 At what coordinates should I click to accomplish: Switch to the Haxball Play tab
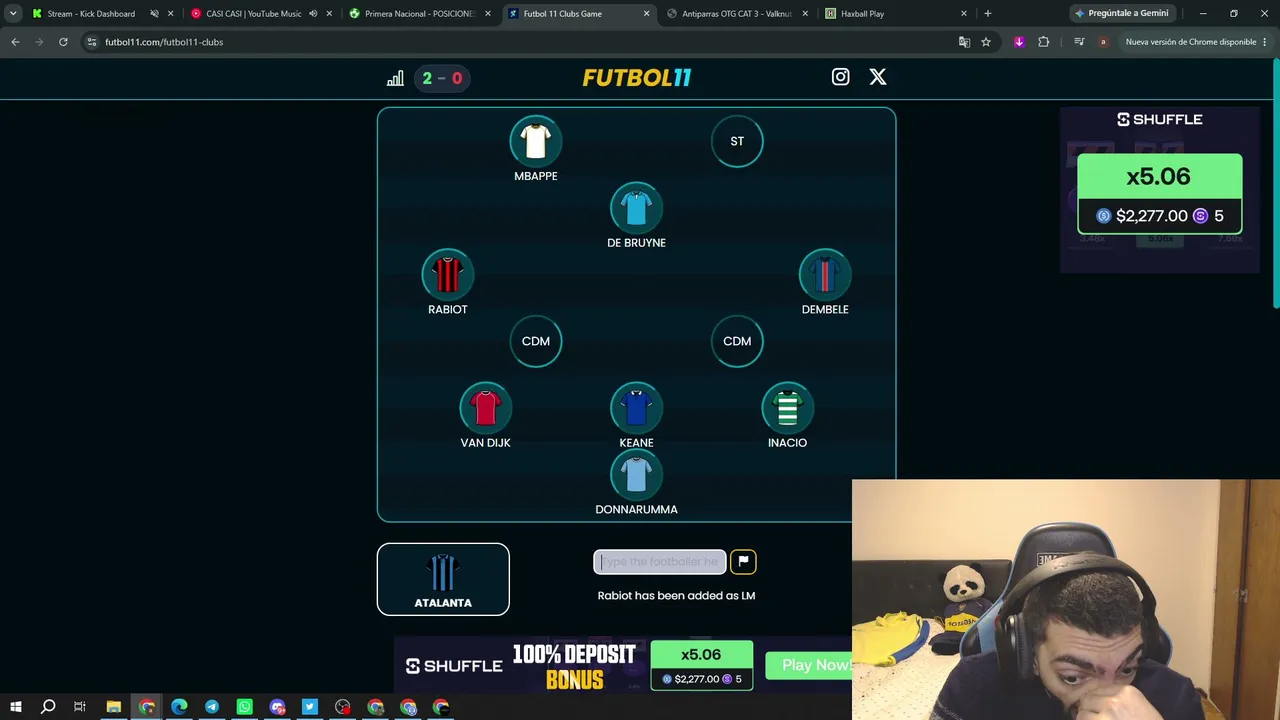coord(862,14)
